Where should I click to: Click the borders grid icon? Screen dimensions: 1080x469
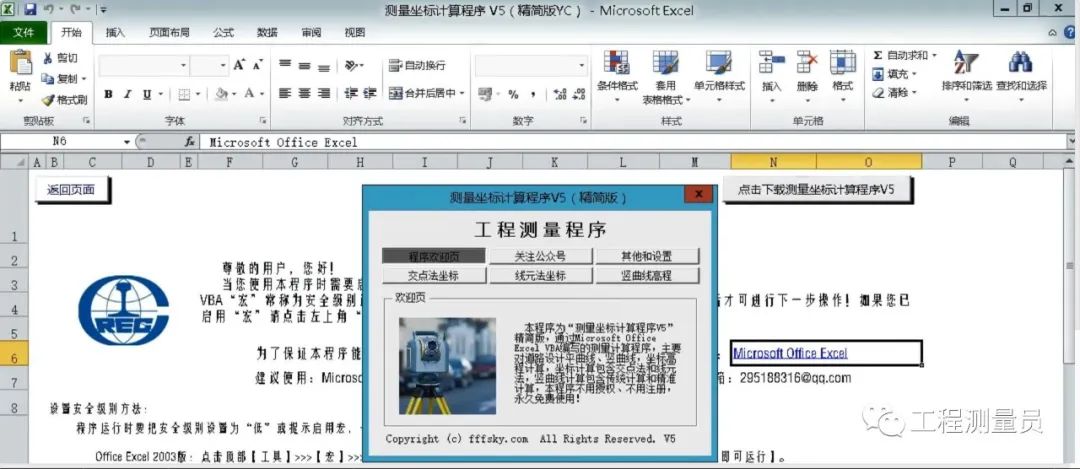184,94
